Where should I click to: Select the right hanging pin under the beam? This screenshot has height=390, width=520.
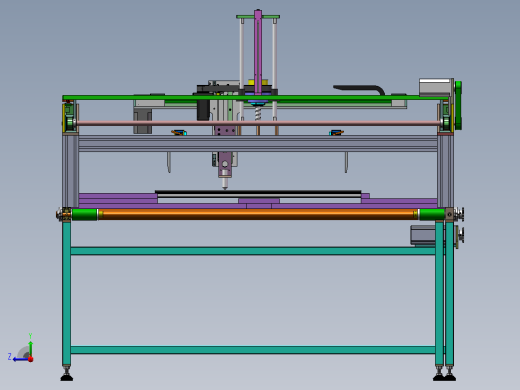coord(346,162)
